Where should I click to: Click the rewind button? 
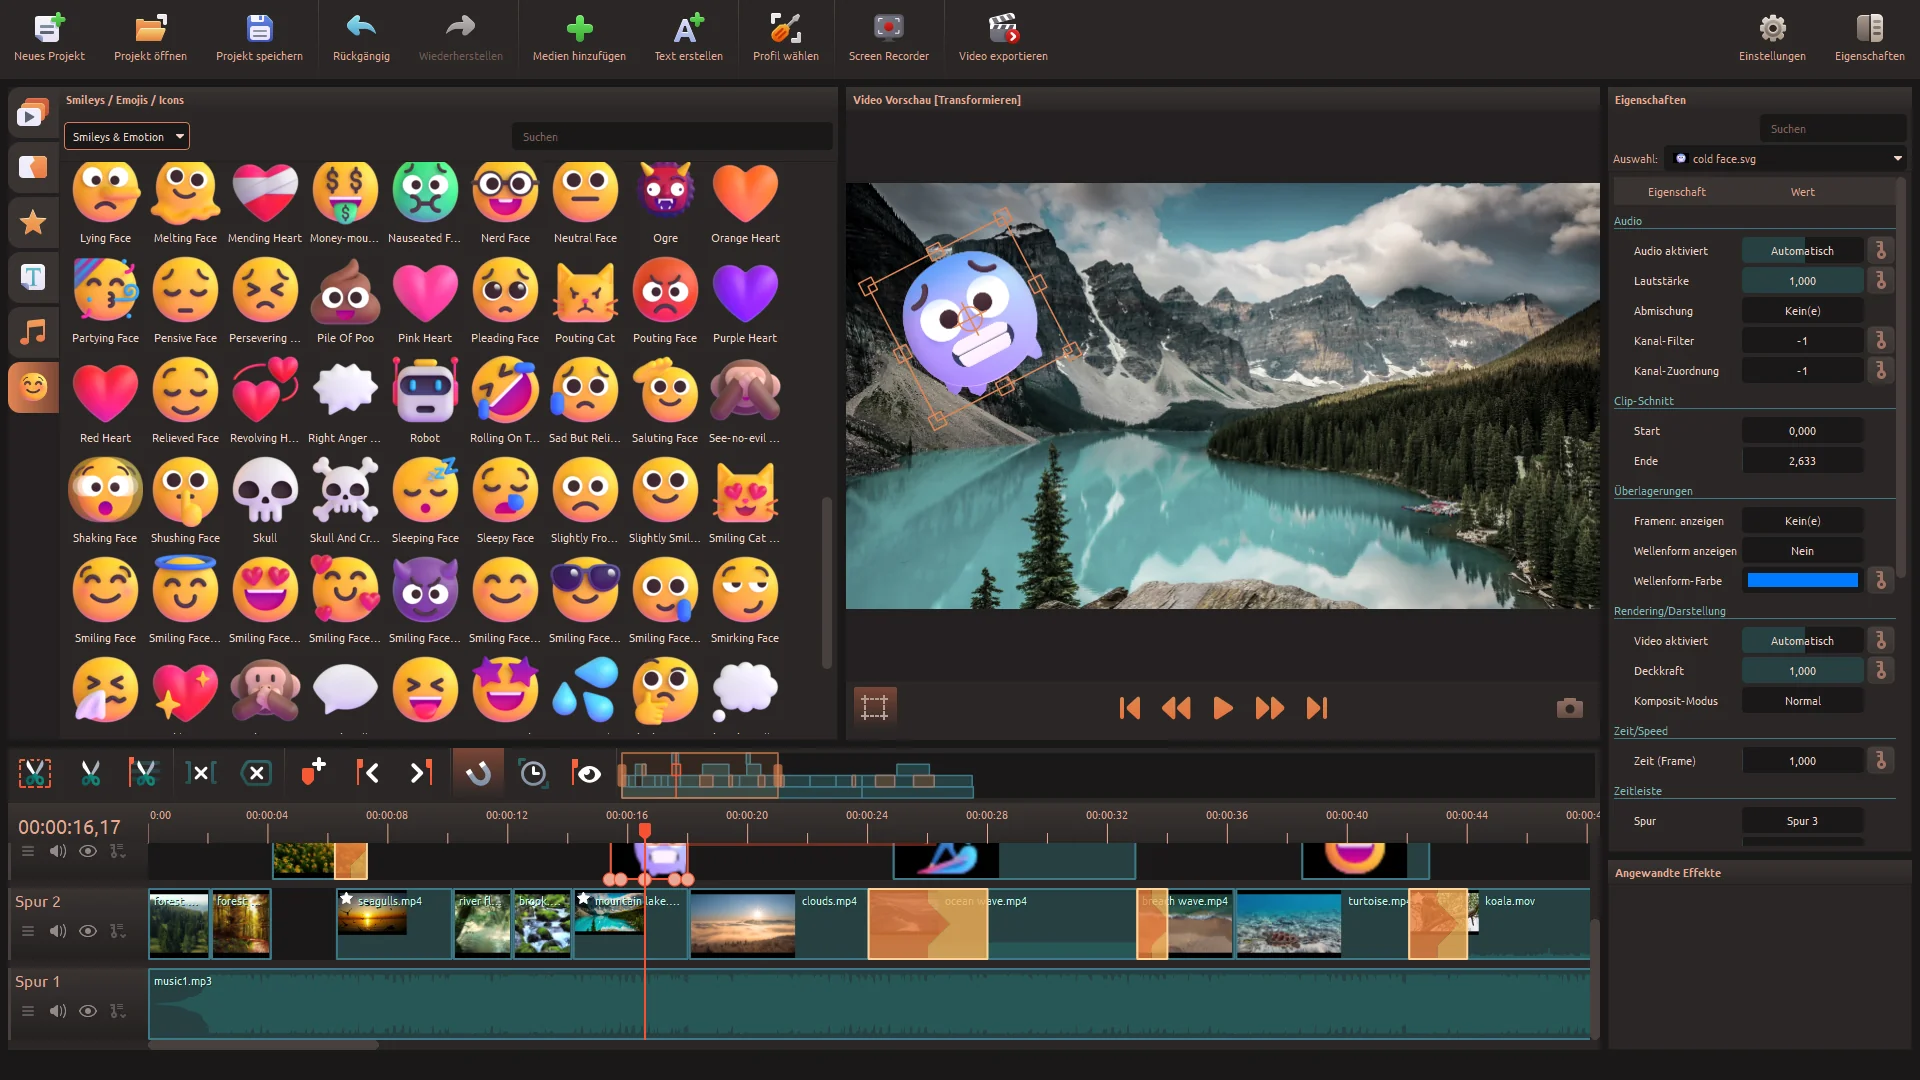point(1176,708)
